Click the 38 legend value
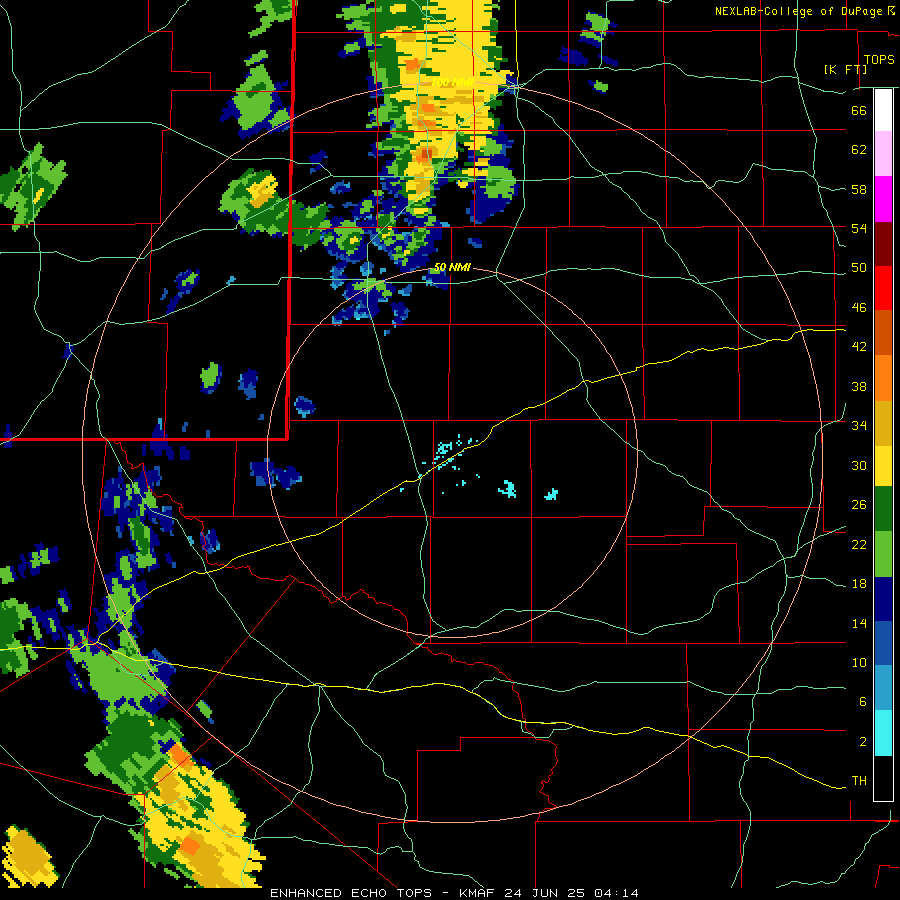 pyautogui.click(x=859, y=386)
